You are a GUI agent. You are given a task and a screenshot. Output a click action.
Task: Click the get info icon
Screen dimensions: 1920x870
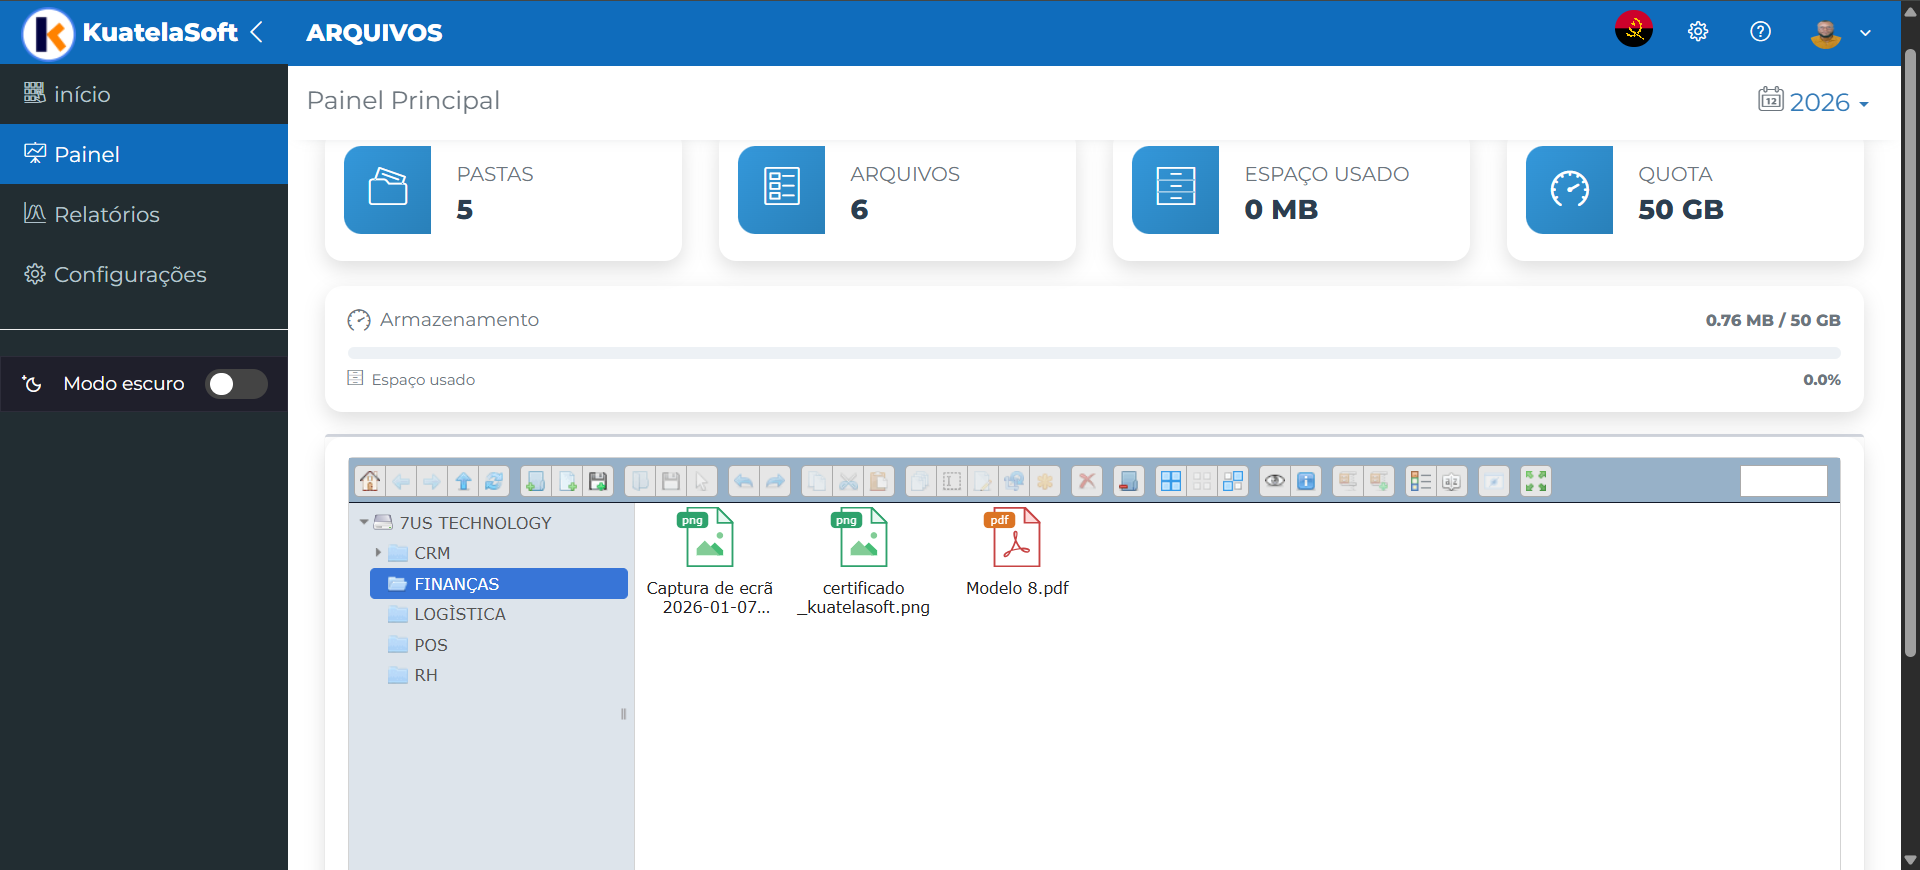tap(1306, 482)
